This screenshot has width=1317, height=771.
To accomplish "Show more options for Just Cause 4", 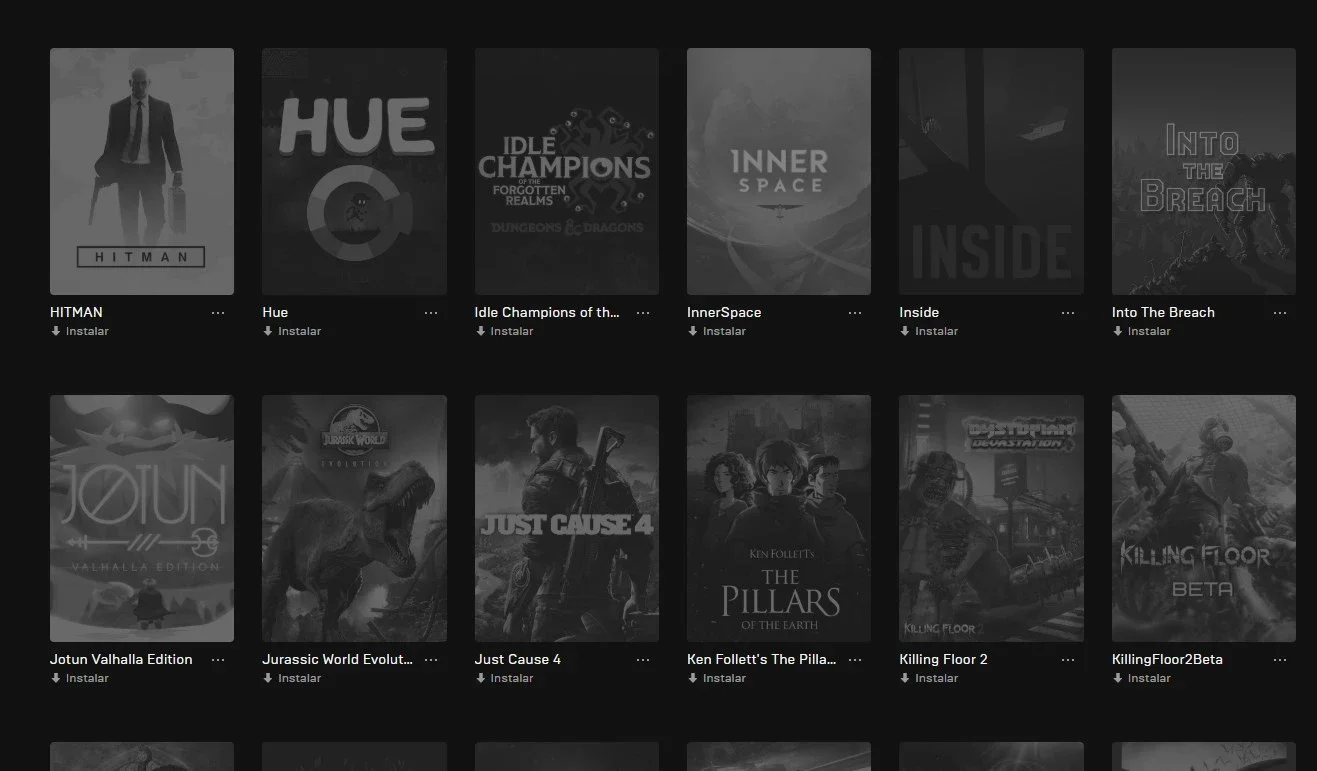I will pyautogui.click(x=643, y=660).
